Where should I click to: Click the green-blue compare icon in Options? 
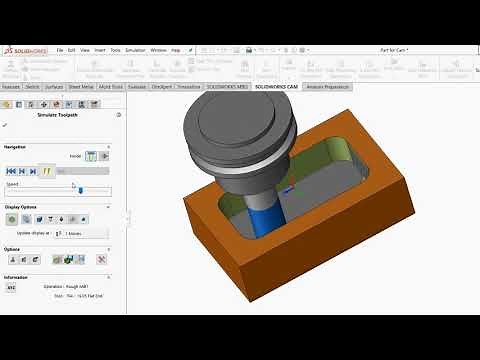pyautogui.click(x=69, y=259)
